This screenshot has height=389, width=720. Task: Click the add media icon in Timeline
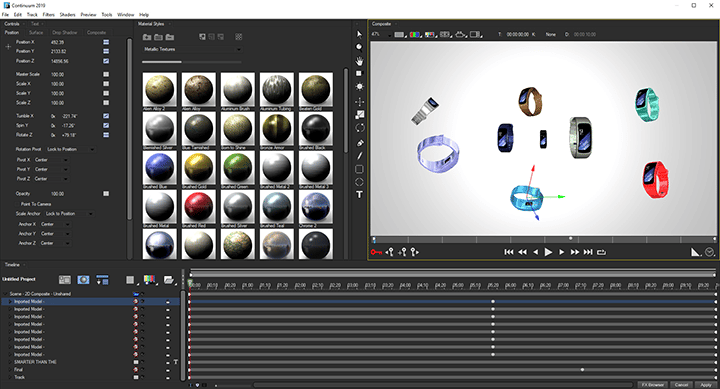click(x=65, y=280)
